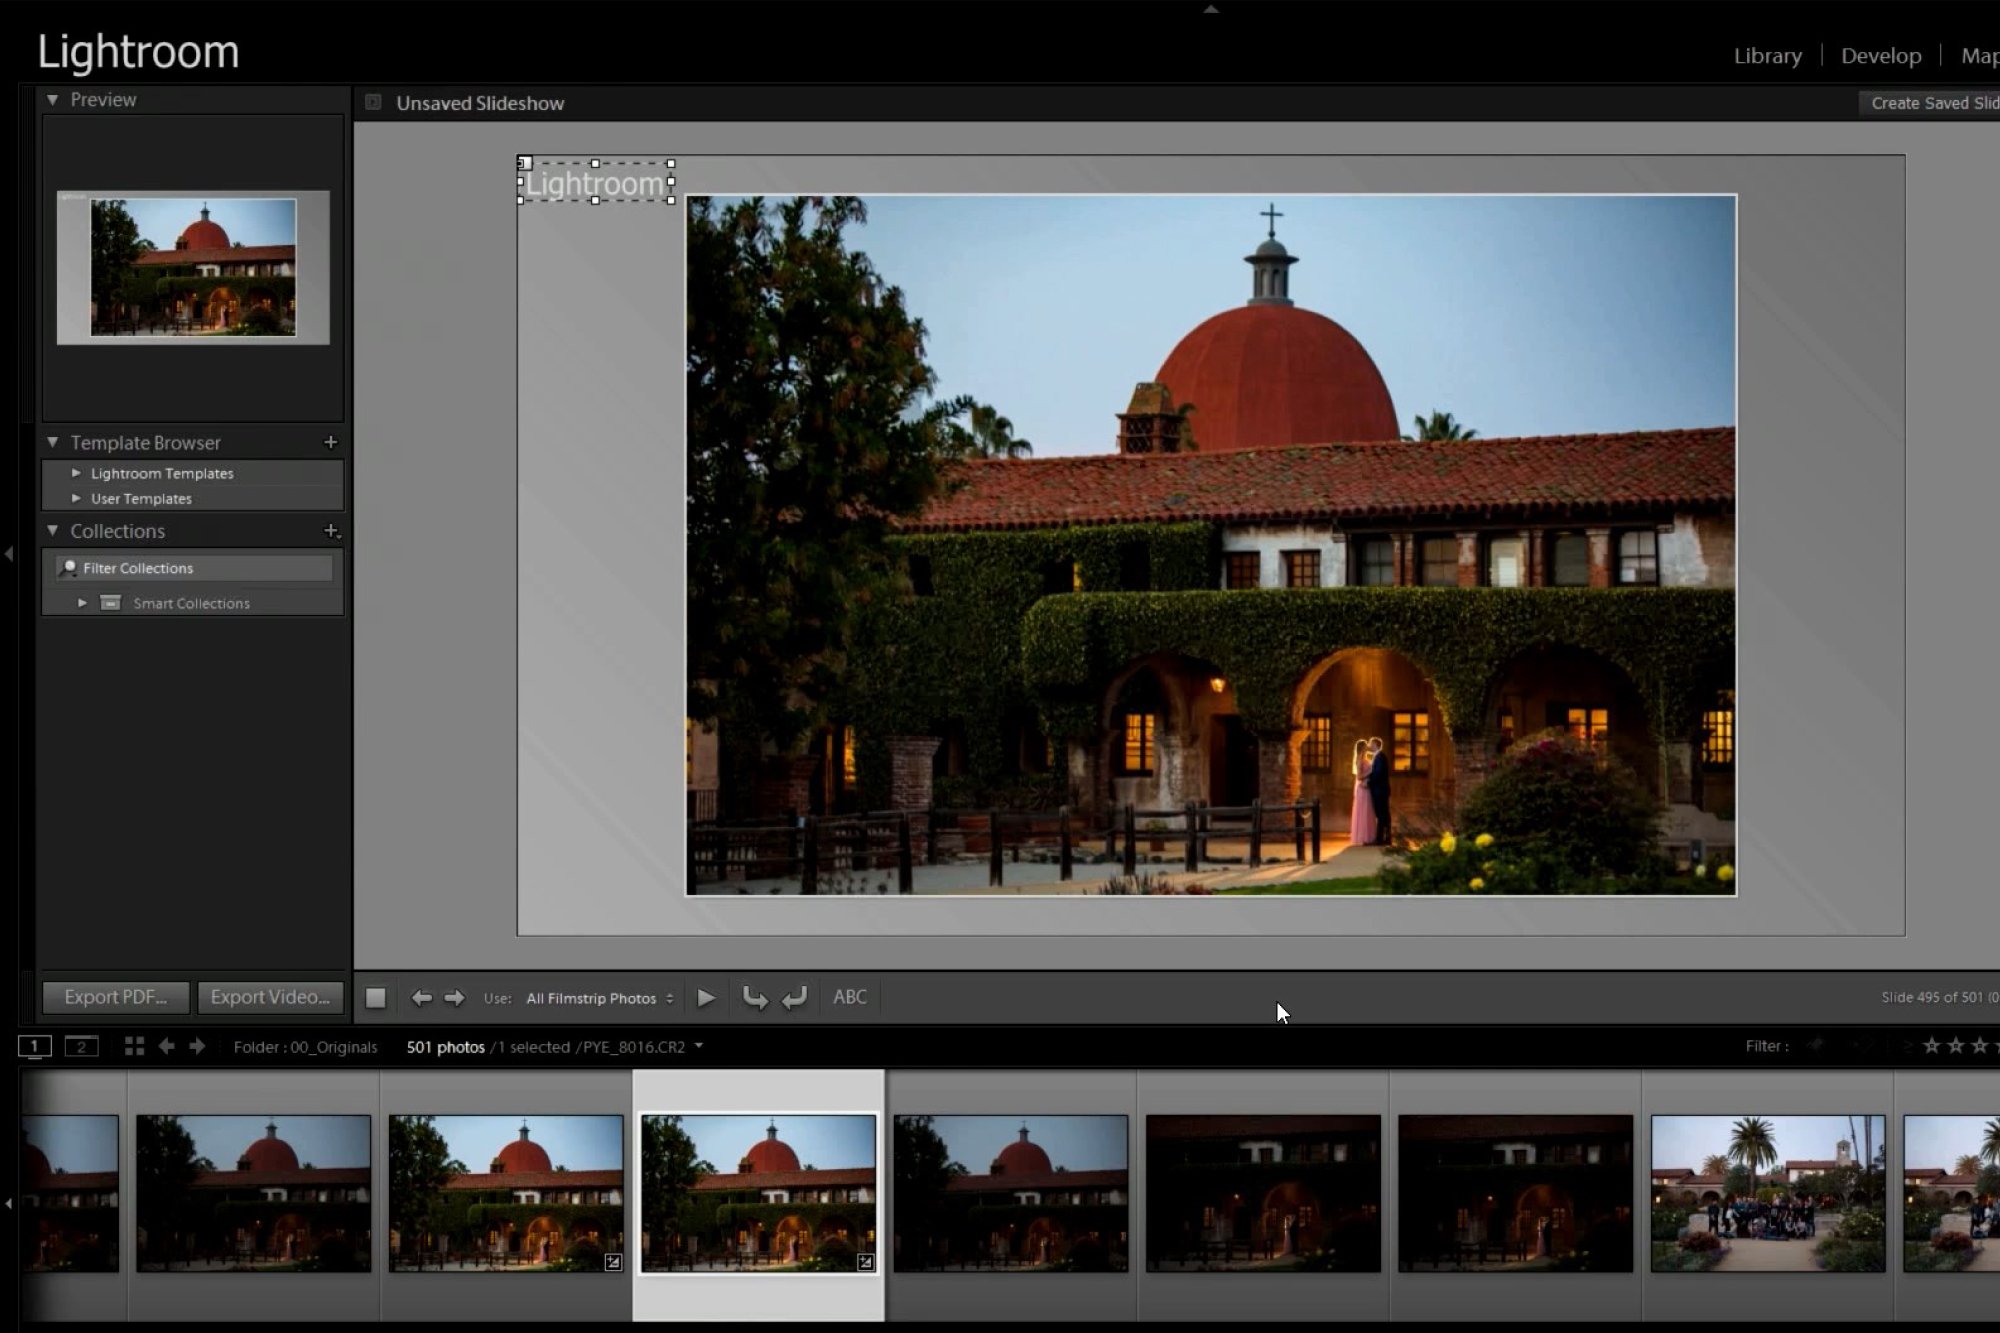Toggle the flagged-photos filter icon
Viewport: 2000px width, 1333px height.
coord(1816,1046)
